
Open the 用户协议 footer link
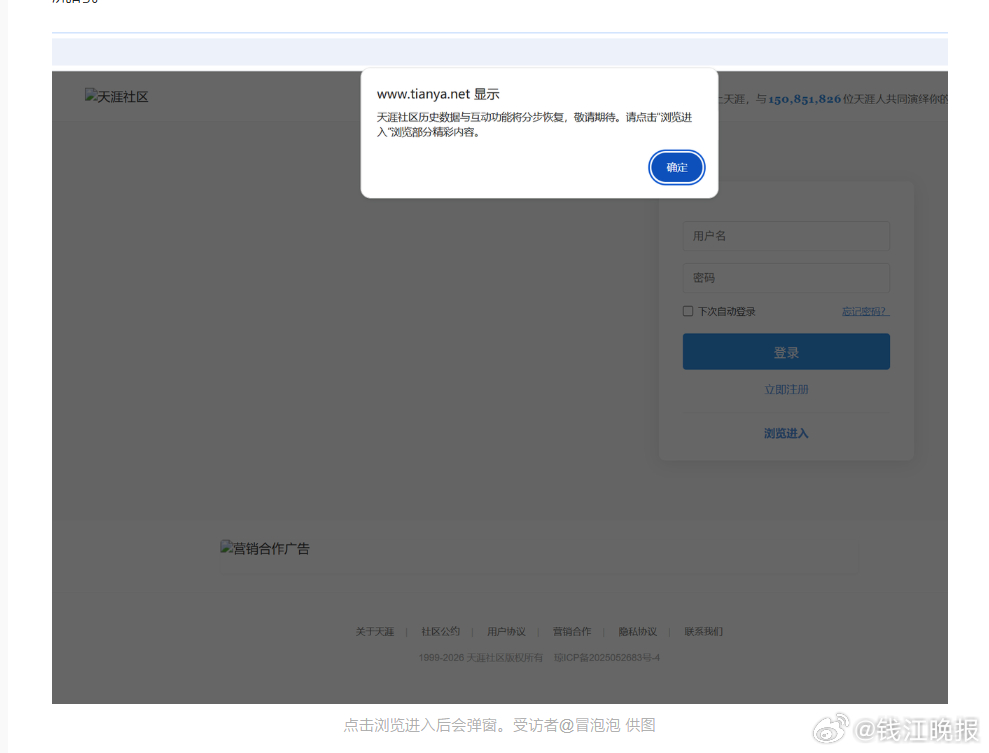pyautogui.click(x=506, y=631)
